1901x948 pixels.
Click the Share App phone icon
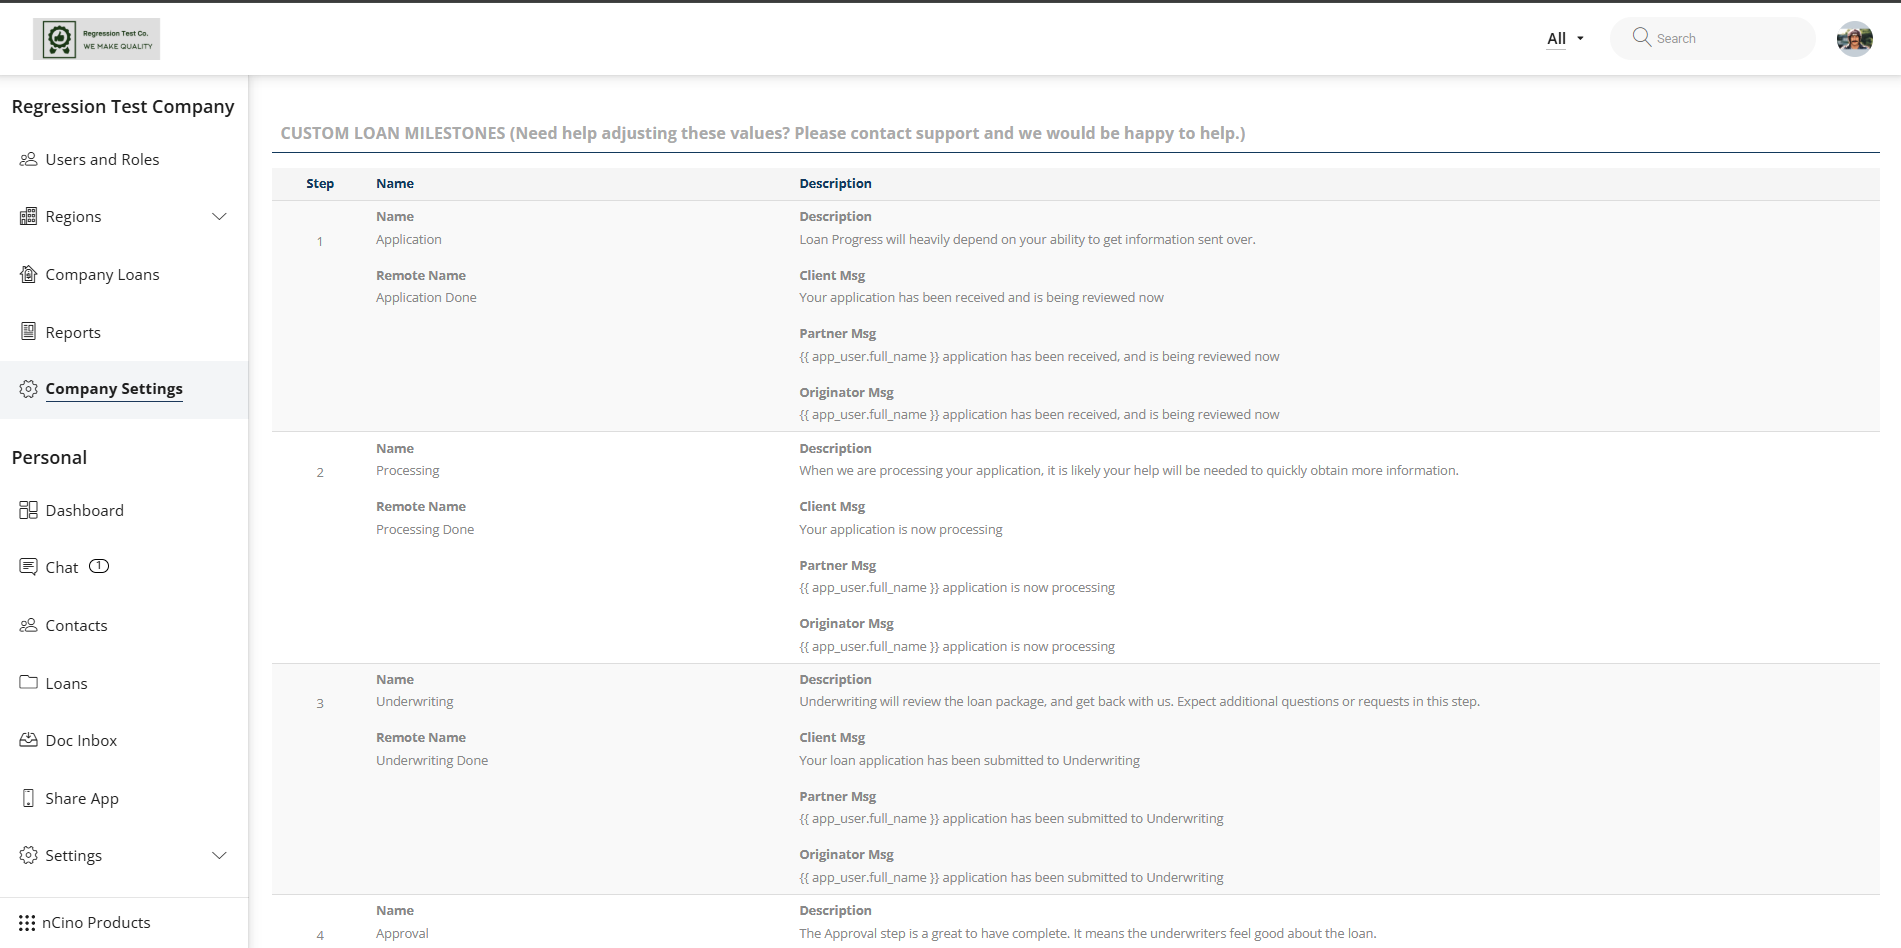tap(28, 798)
